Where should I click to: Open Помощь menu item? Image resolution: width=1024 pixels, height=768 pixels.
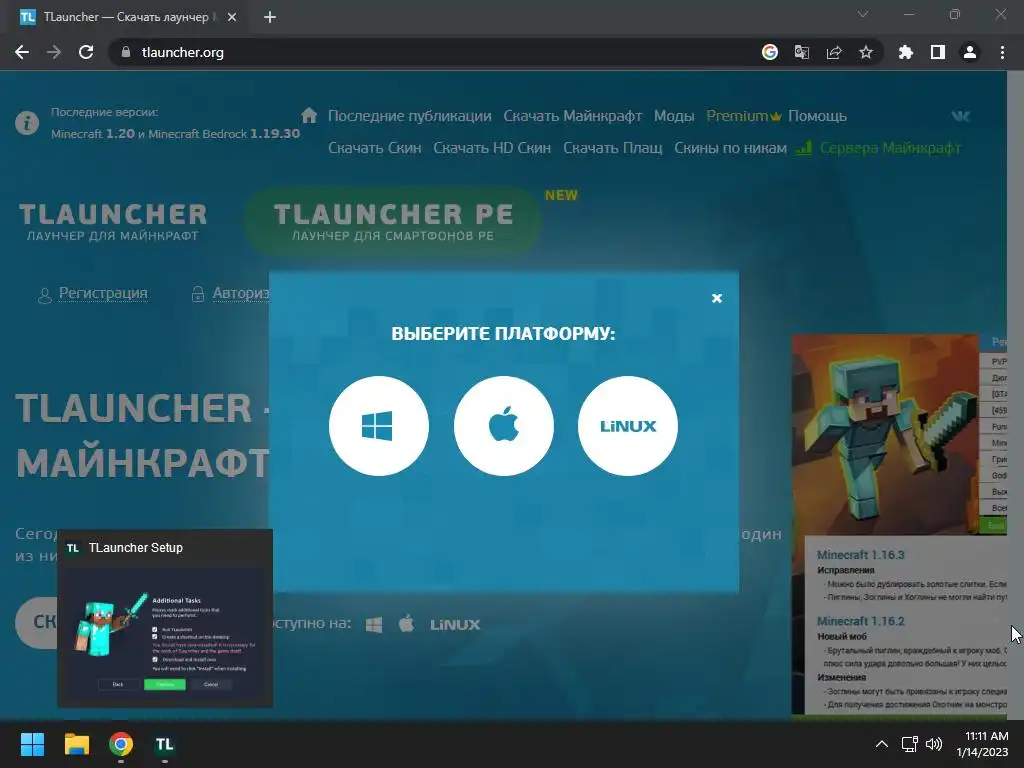click(817, 116)
